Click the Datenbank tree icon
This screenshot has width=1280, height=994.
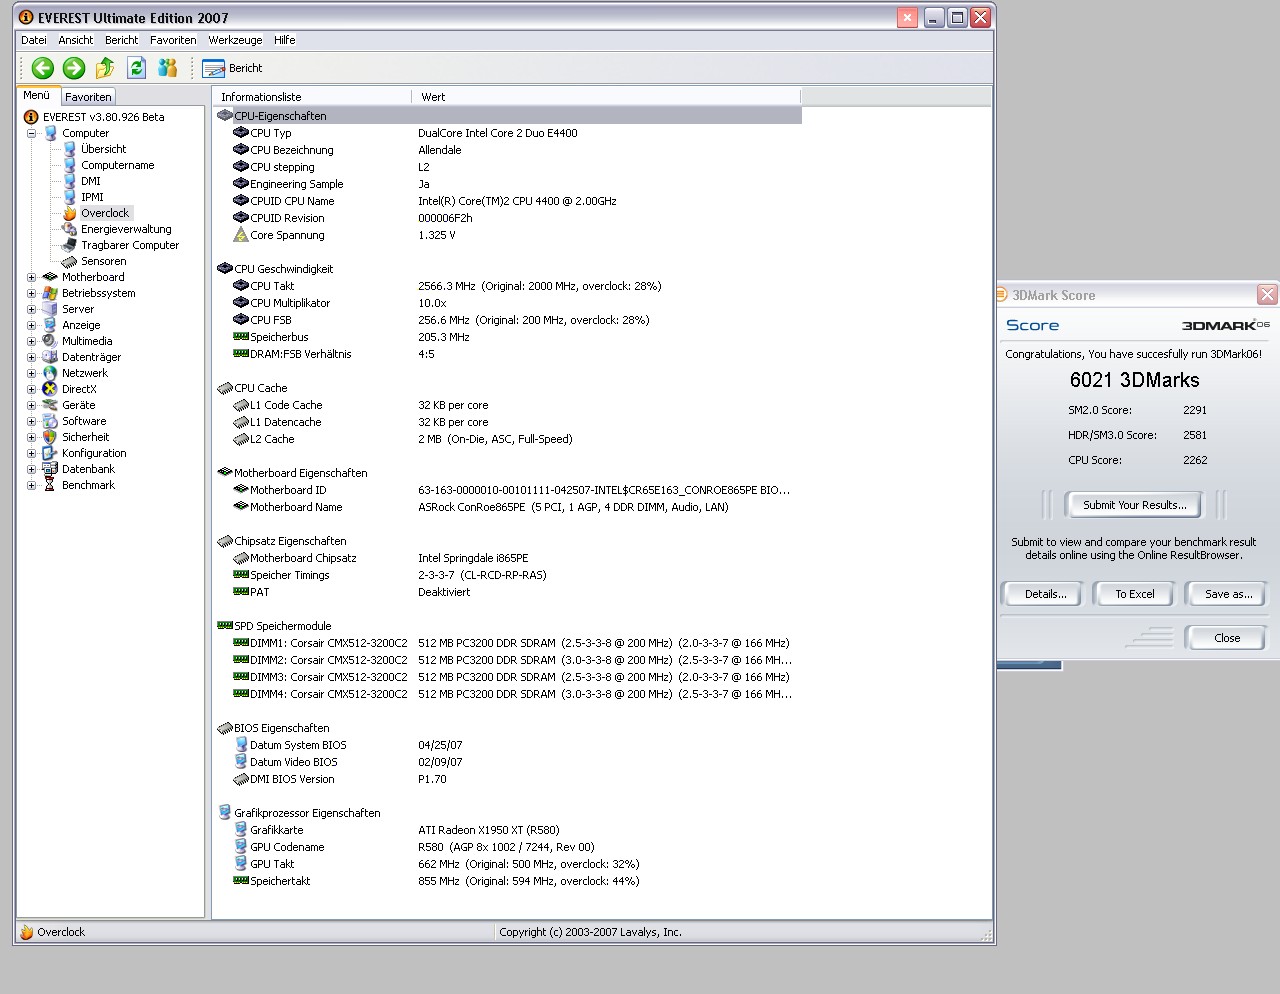coord(50,469)
